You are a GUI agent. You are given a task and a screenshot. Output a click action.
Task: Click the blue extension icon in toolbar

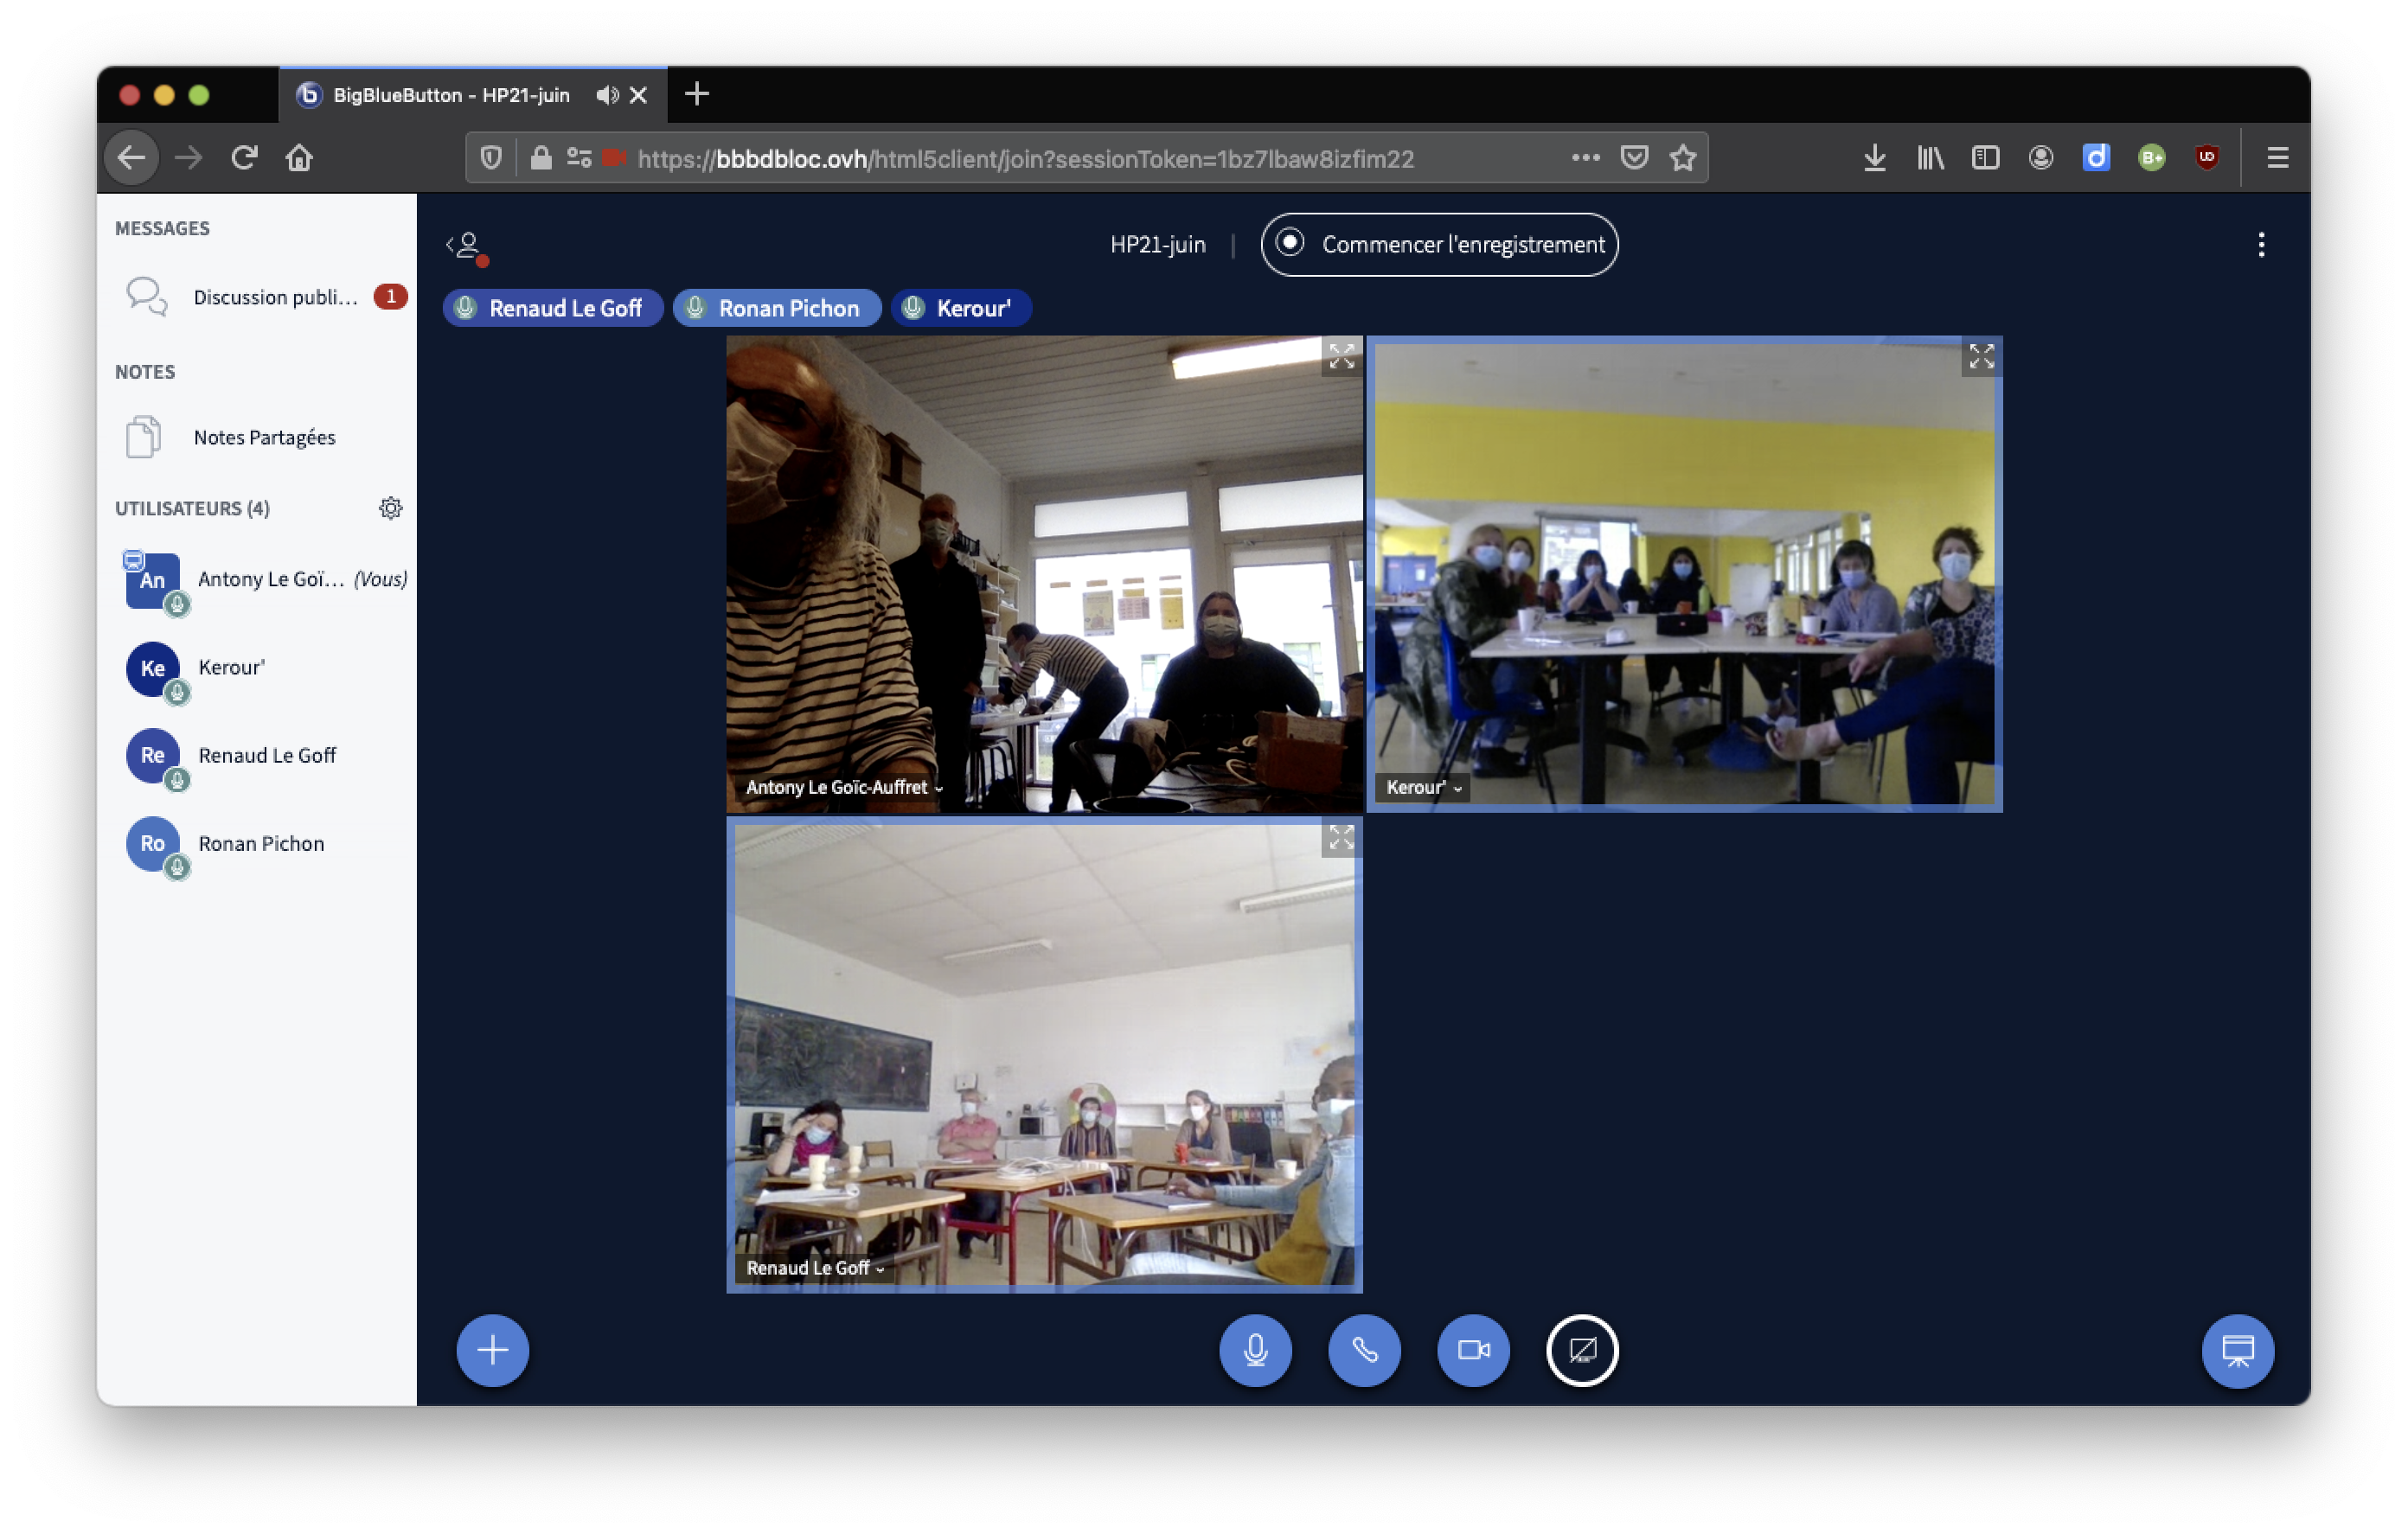pos(2096,157)
